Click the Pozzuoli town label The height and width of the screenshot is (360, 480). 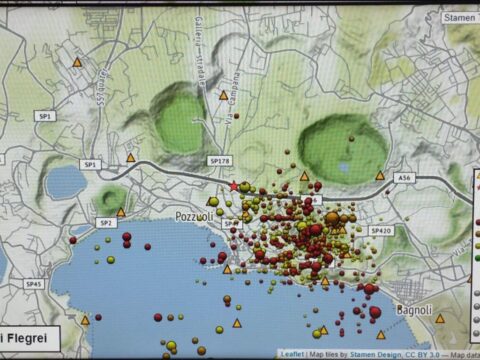click(x=194, y=217)
